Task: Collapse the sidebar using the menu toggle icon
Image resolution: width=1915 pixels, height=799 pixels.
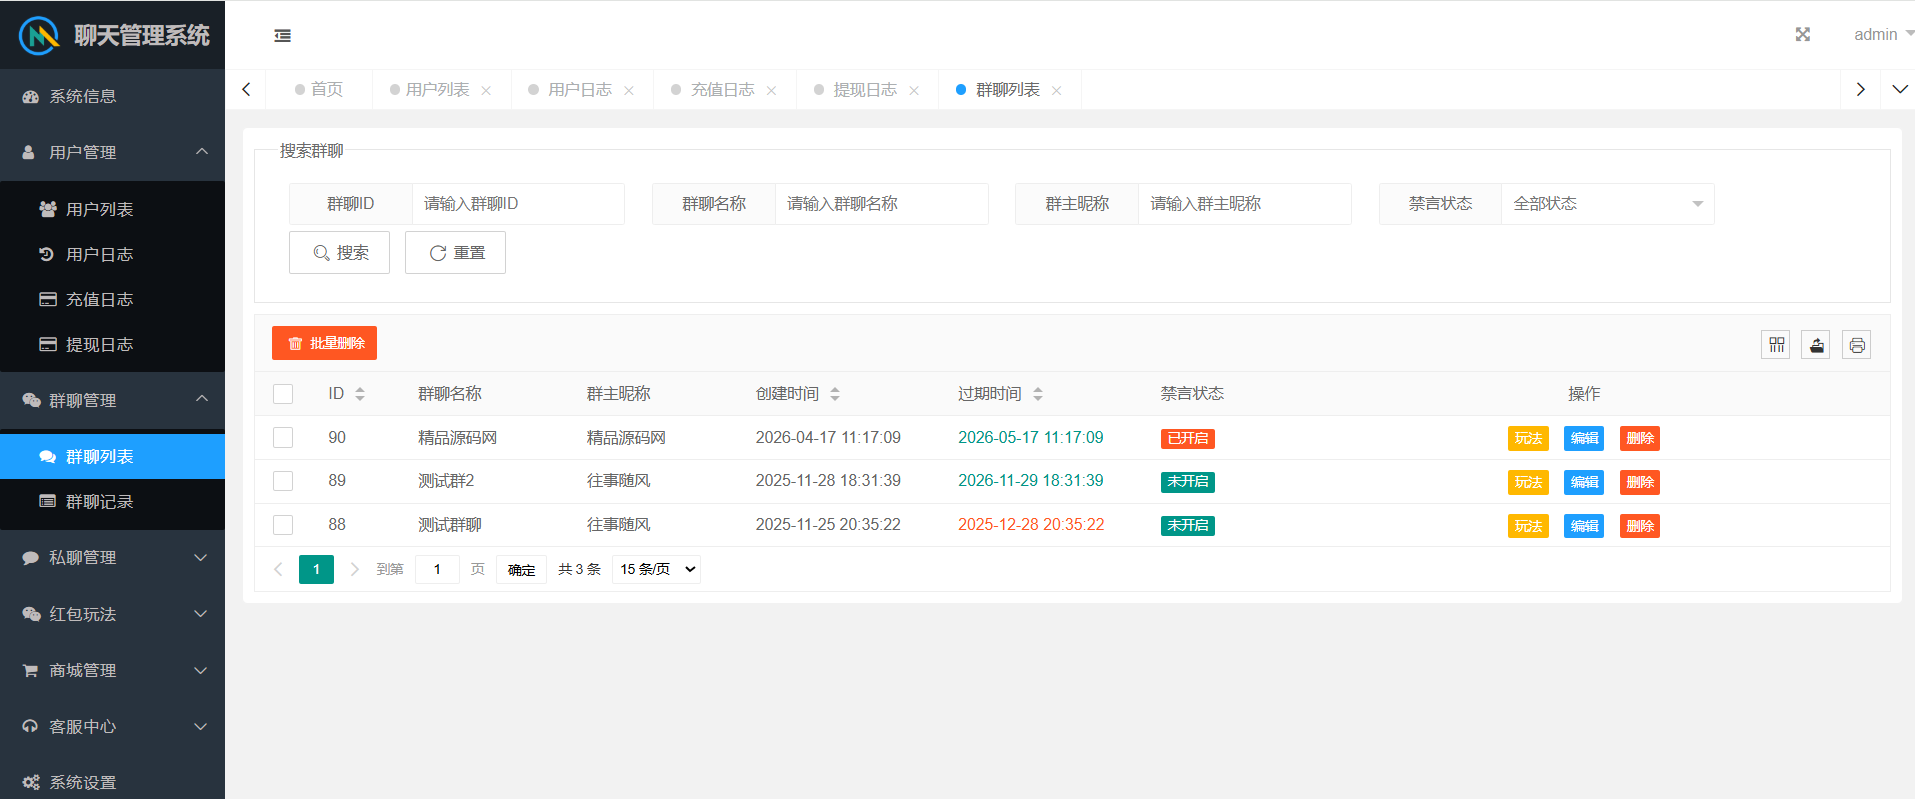Action: point(283,36)
